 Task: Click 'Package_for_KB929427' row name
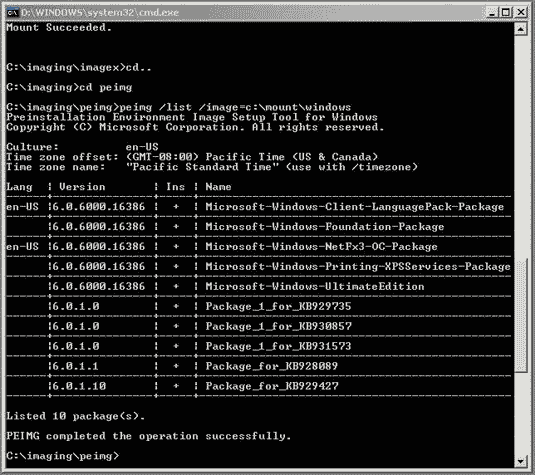(272, 386)
